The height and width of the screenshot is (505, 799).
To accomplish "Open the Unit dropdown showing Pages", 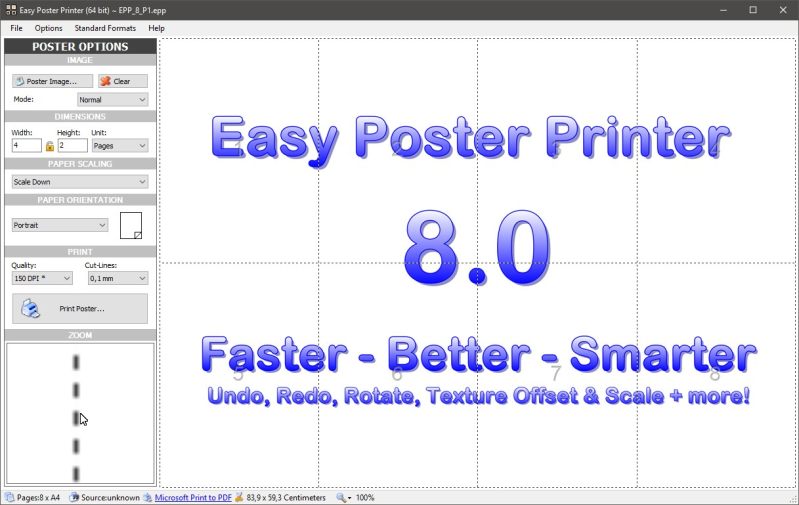I will click(x=120, y=145).
